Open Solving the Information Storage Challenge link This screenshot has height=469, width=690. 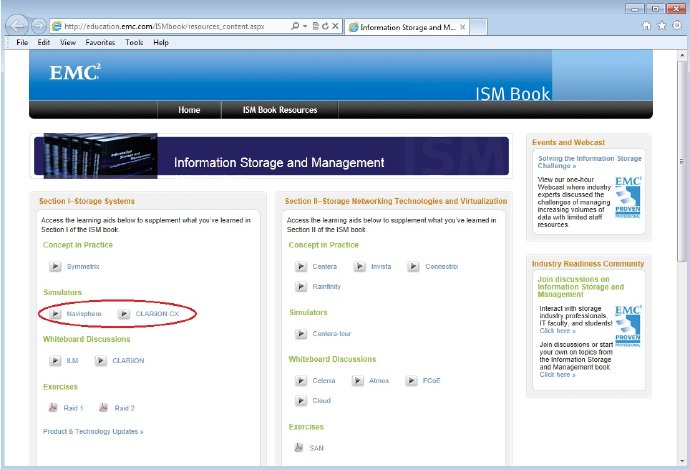pyautogui.click(x=589, y=162)
